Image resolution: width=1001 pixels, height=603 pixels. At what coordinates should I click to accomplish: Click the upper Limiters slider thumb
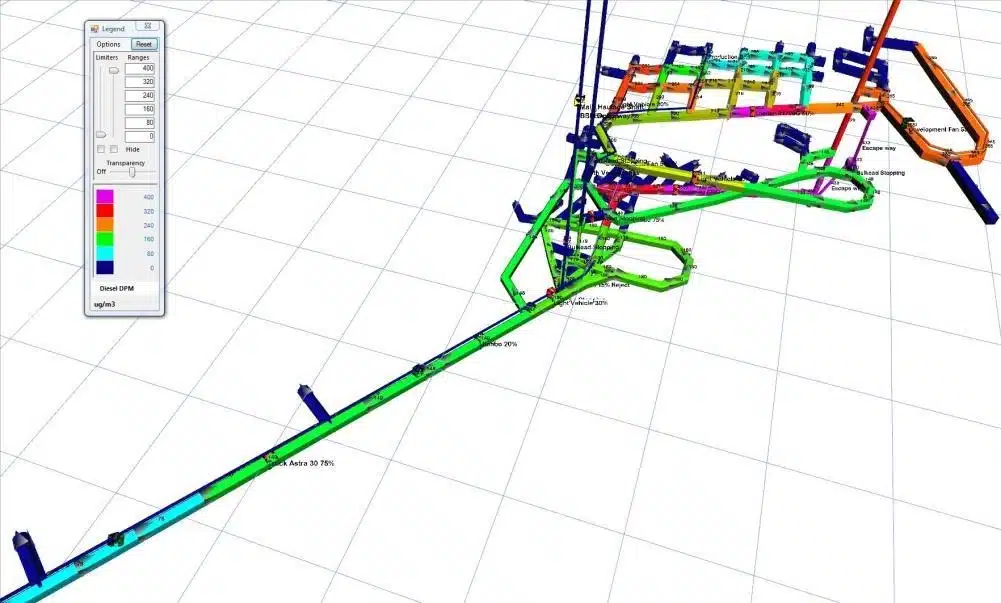tap(114, 70)
